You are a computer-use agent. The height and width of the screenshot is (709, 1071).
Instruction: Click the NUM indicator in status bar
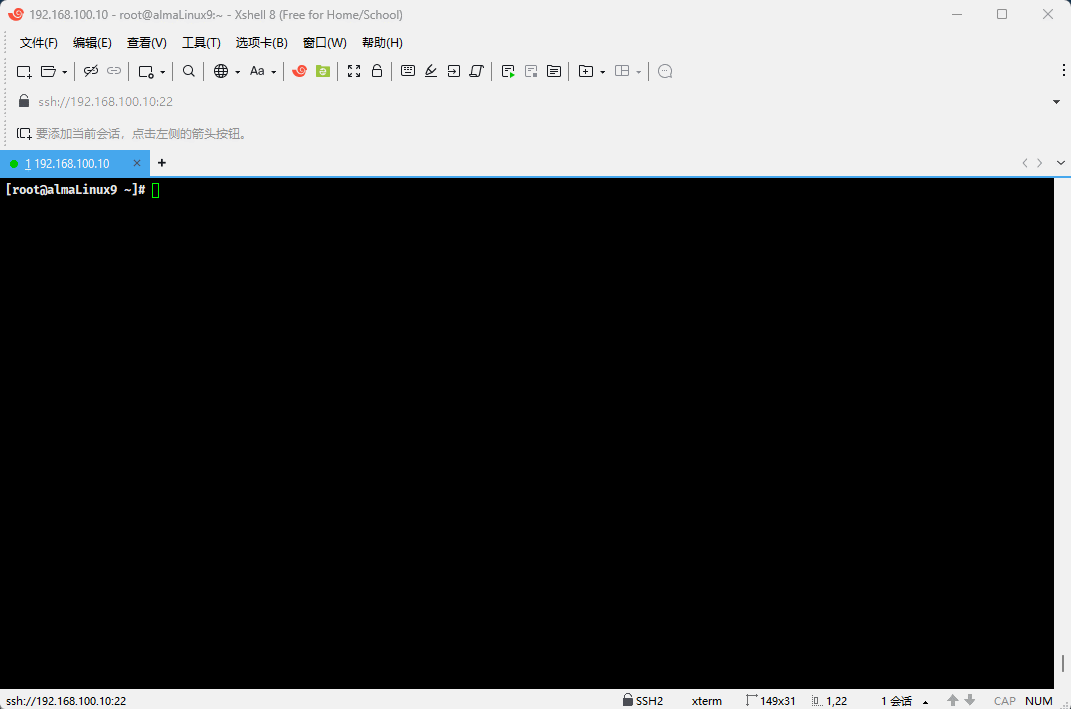pyautogui.click(x=1038, y=701)
